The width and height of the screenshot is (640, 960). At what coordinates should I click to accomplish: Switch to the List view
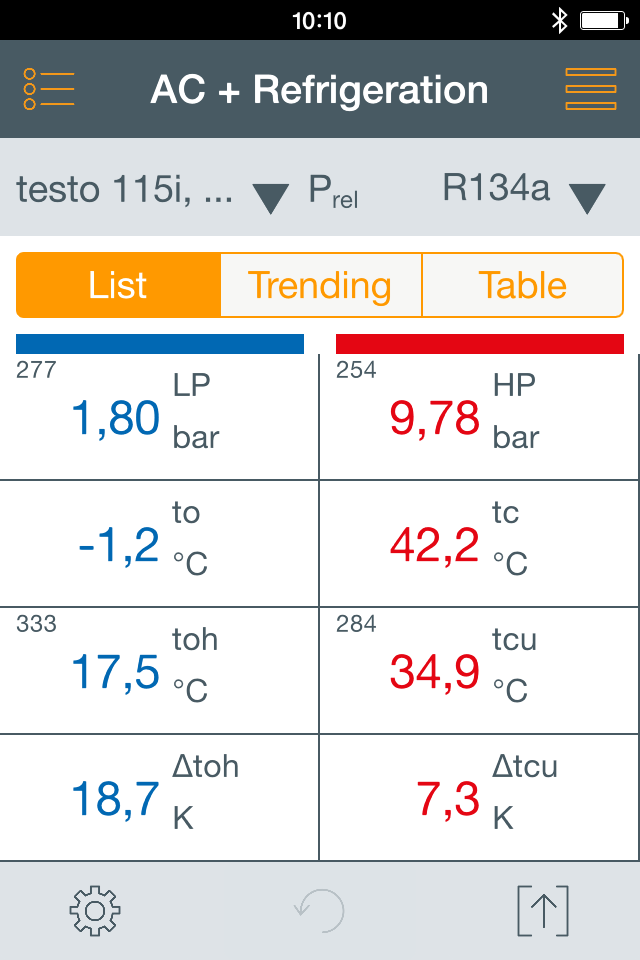(x=118, y=285)
